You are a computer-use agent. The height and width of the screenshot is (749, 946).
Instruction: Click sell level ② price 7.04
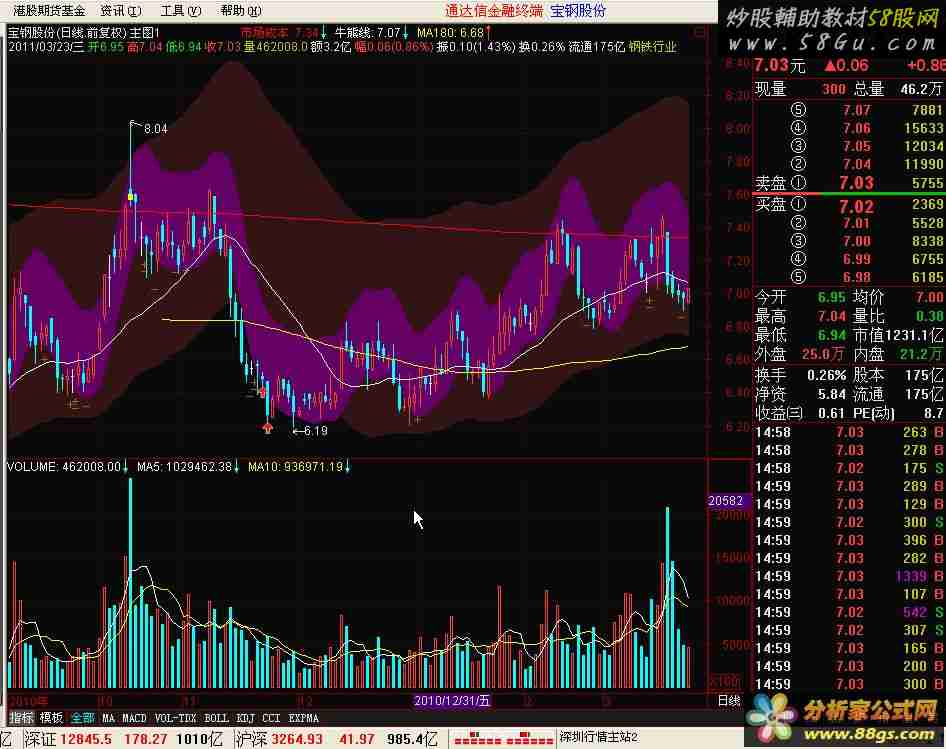tap(857, 164)
